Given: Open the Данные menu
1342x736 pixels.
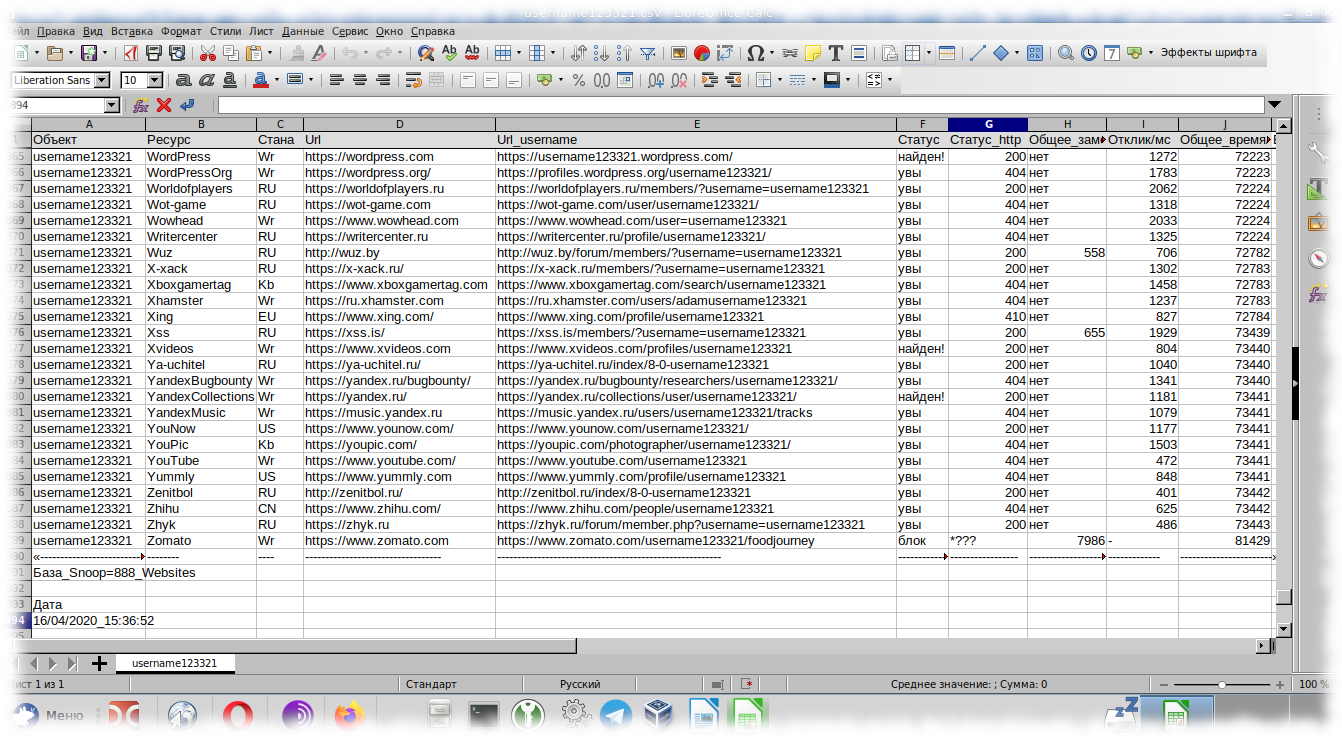Looking at the screenshot, I should click(x=303, y=31).
